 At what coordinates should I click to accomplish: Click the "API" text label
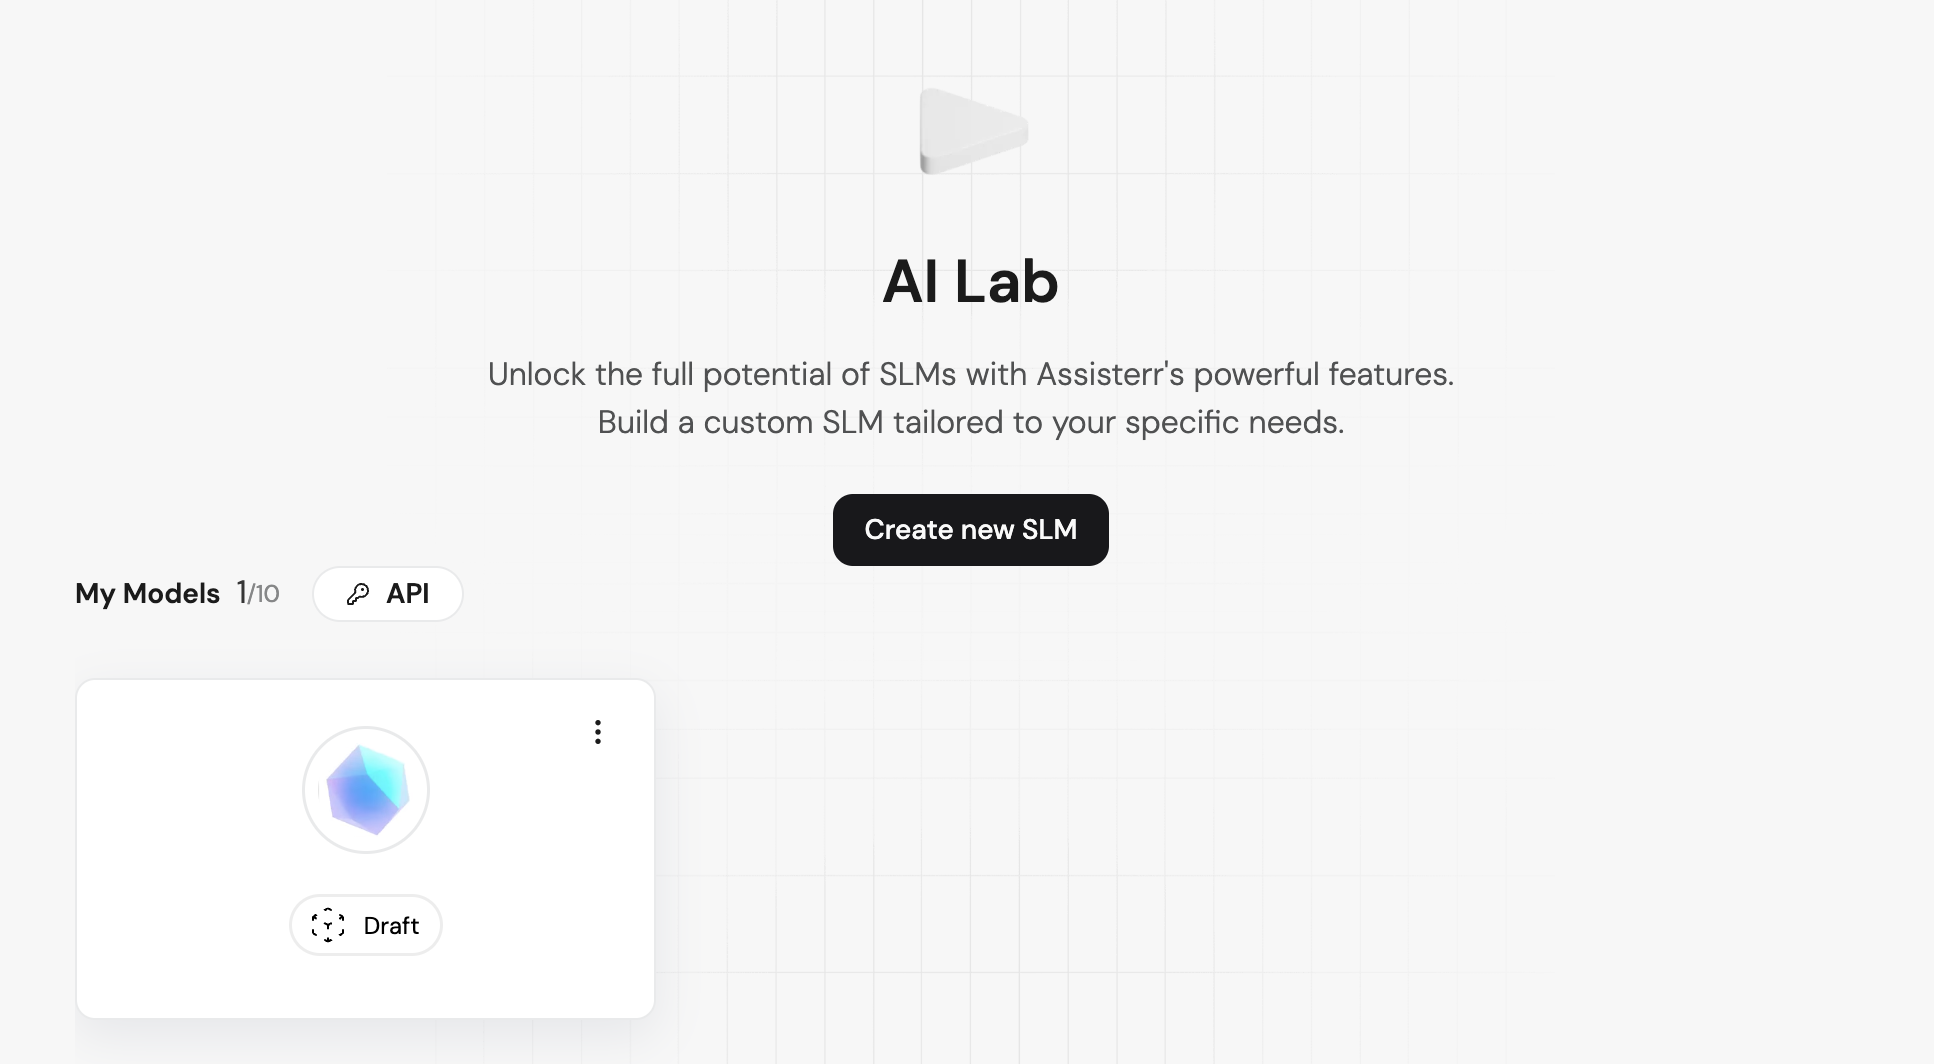pos(408,594)
